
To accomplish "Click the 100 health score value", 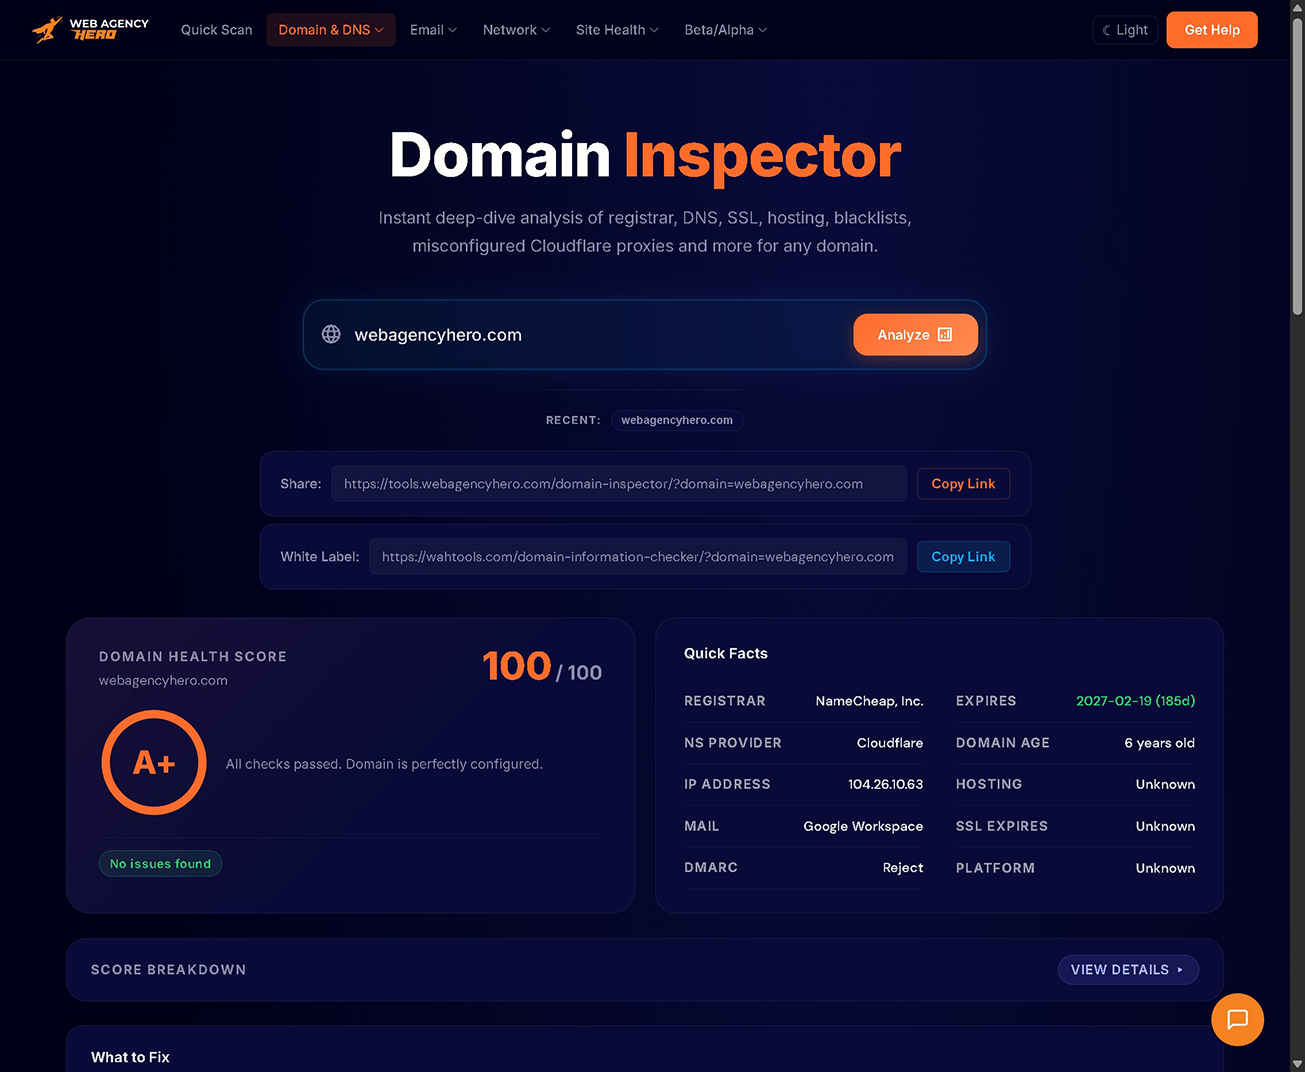I will [516, 666].
